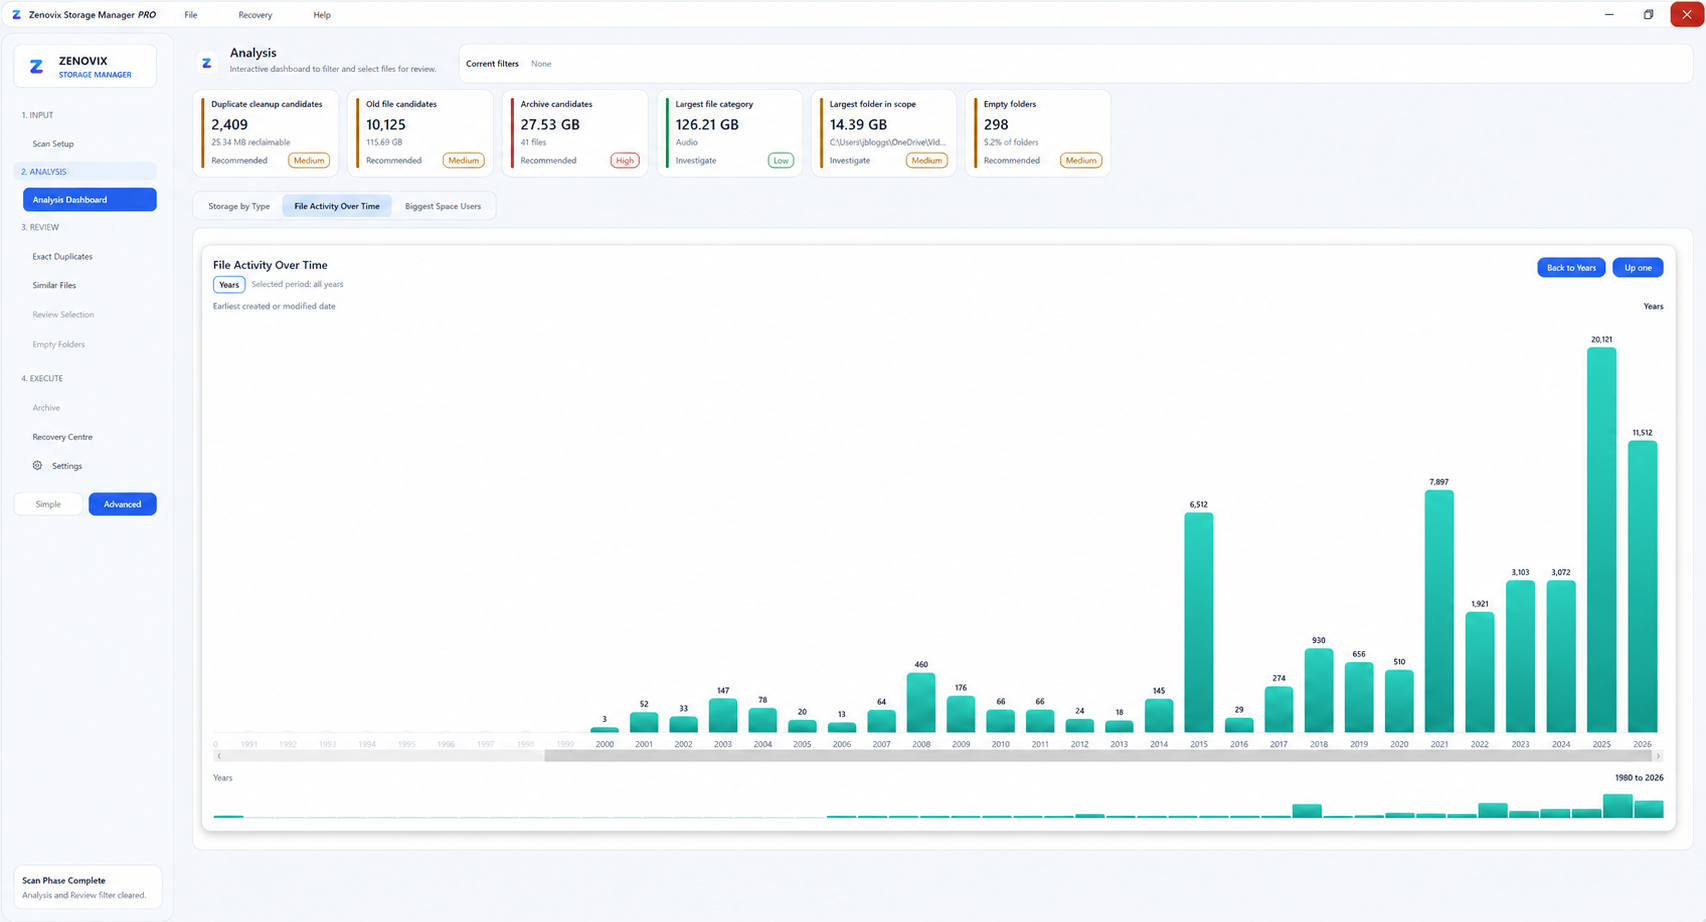Select the 2022 bar with 1,921 files

(x=1480, y=672)
